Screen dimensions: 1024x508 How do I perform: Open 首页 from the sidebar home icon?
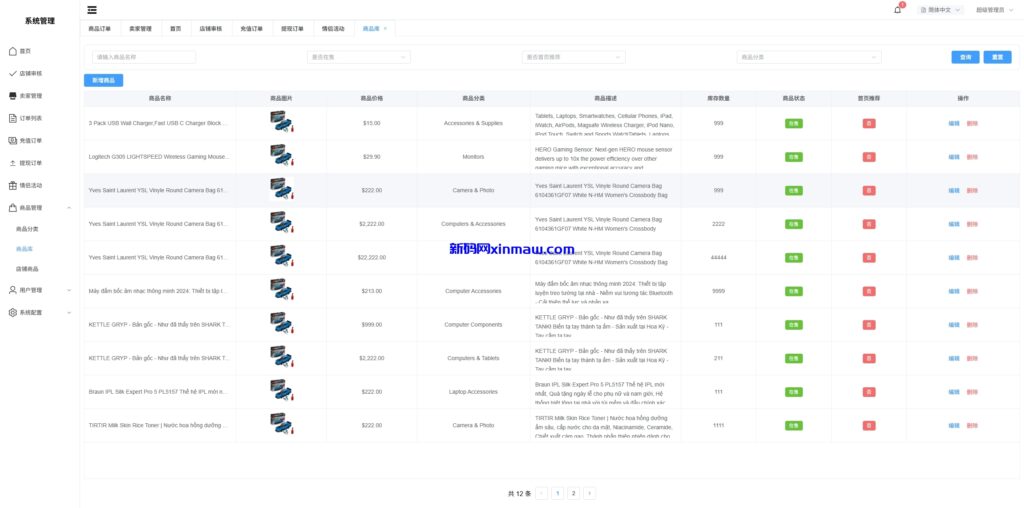coord(25,51)
